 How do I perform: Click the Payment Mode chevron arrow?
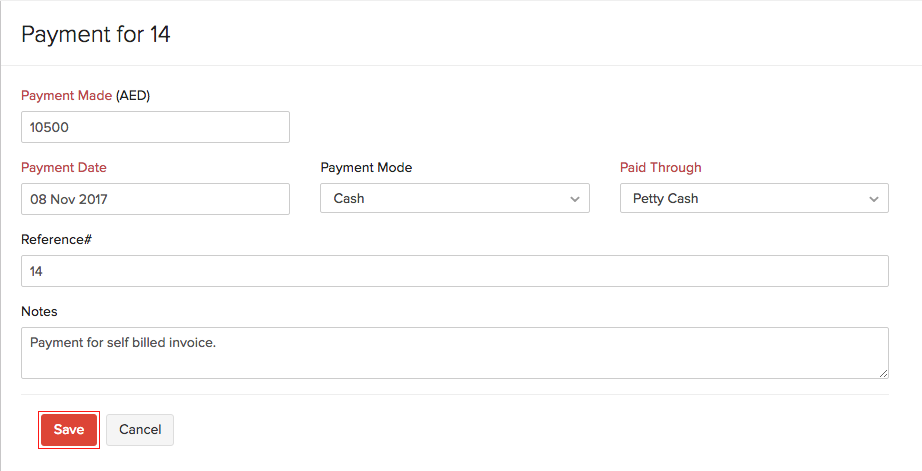(x=575, y=199)
